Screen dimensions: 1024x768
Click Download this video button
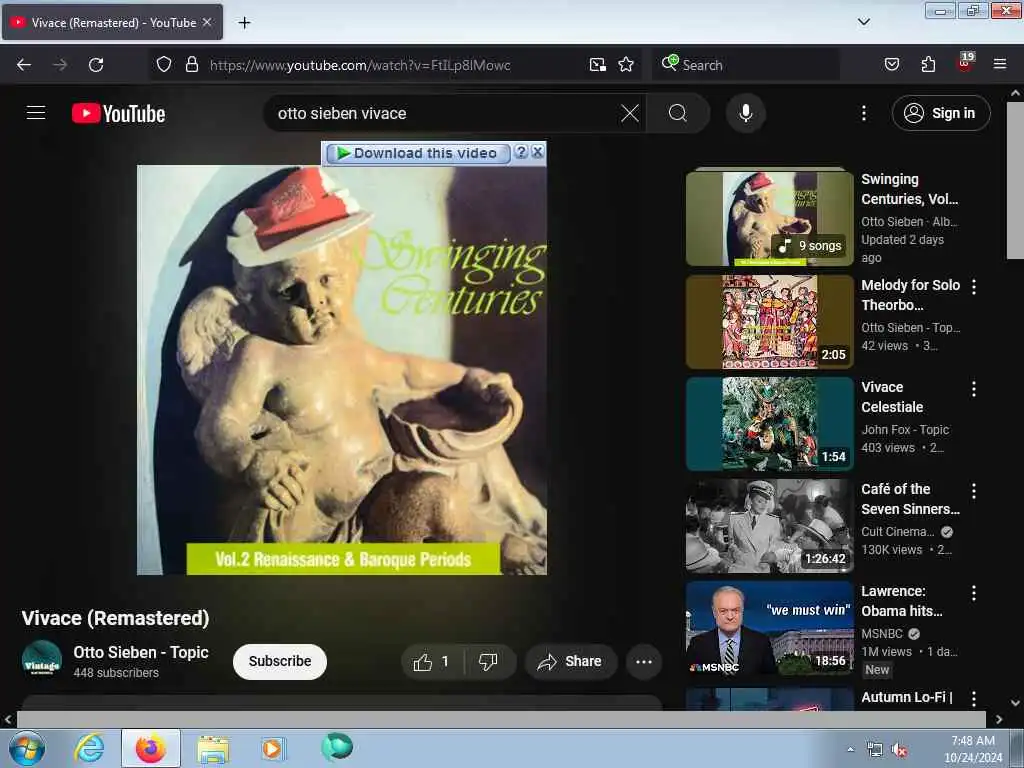click(x=418, y=153)
